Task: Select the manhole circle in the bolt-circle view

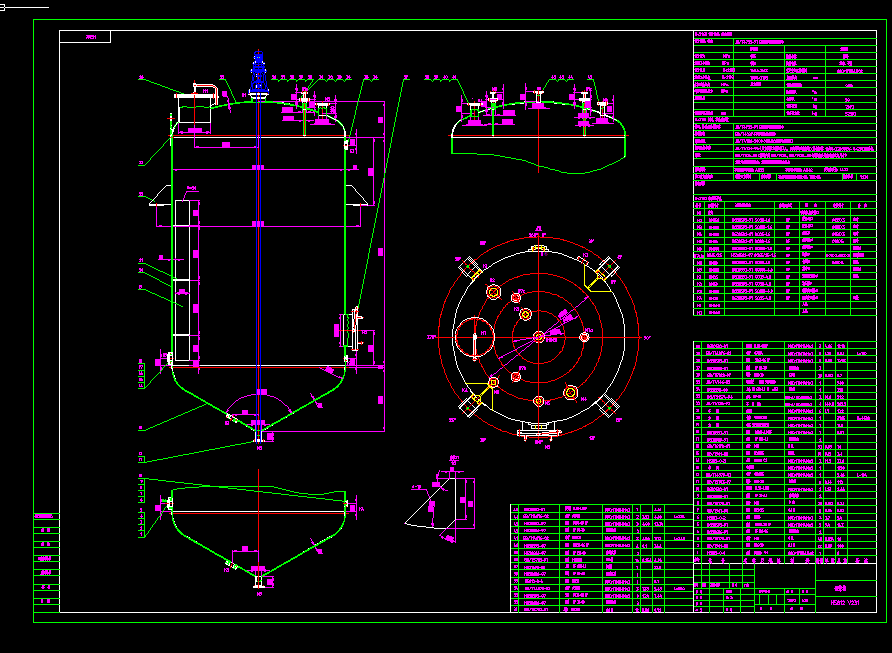Action: (x=474, y=338)
